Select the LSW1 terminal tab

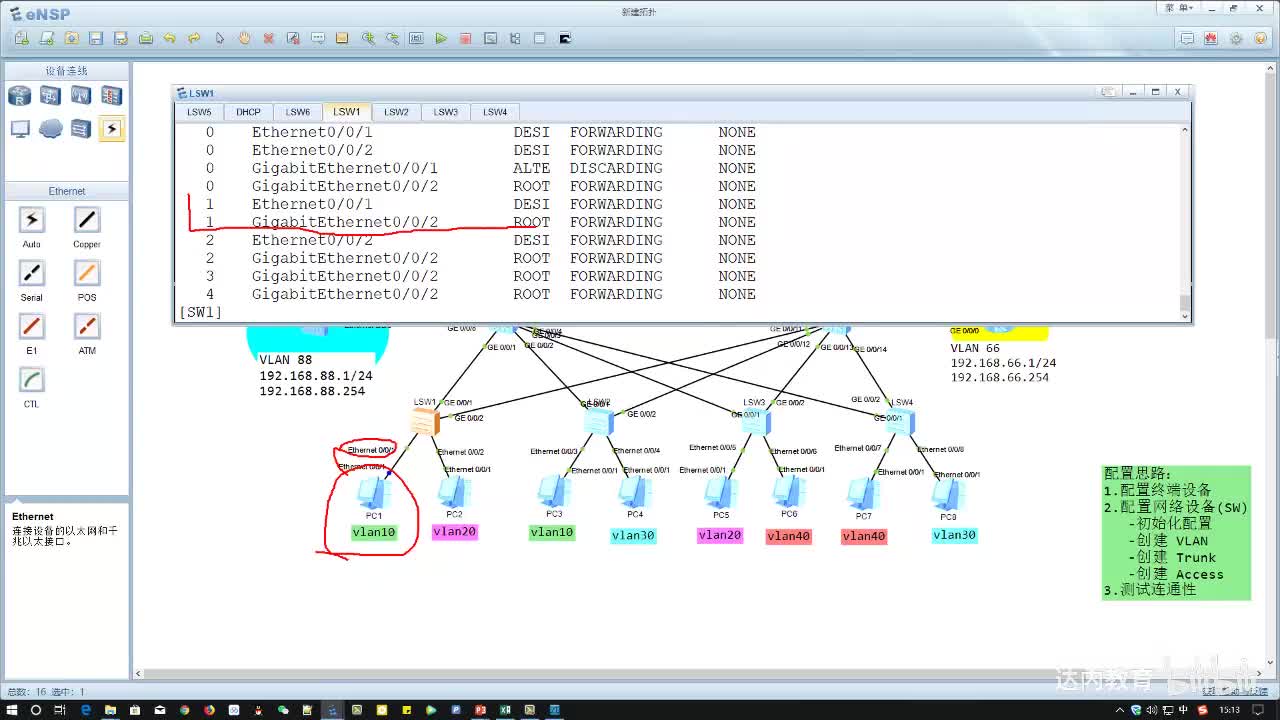347,112
